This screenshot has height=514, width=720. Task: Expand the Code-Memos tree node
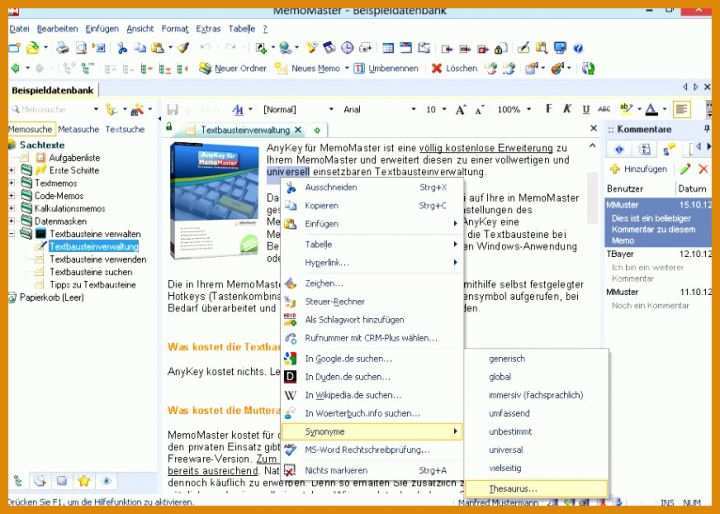coord(11,196)
